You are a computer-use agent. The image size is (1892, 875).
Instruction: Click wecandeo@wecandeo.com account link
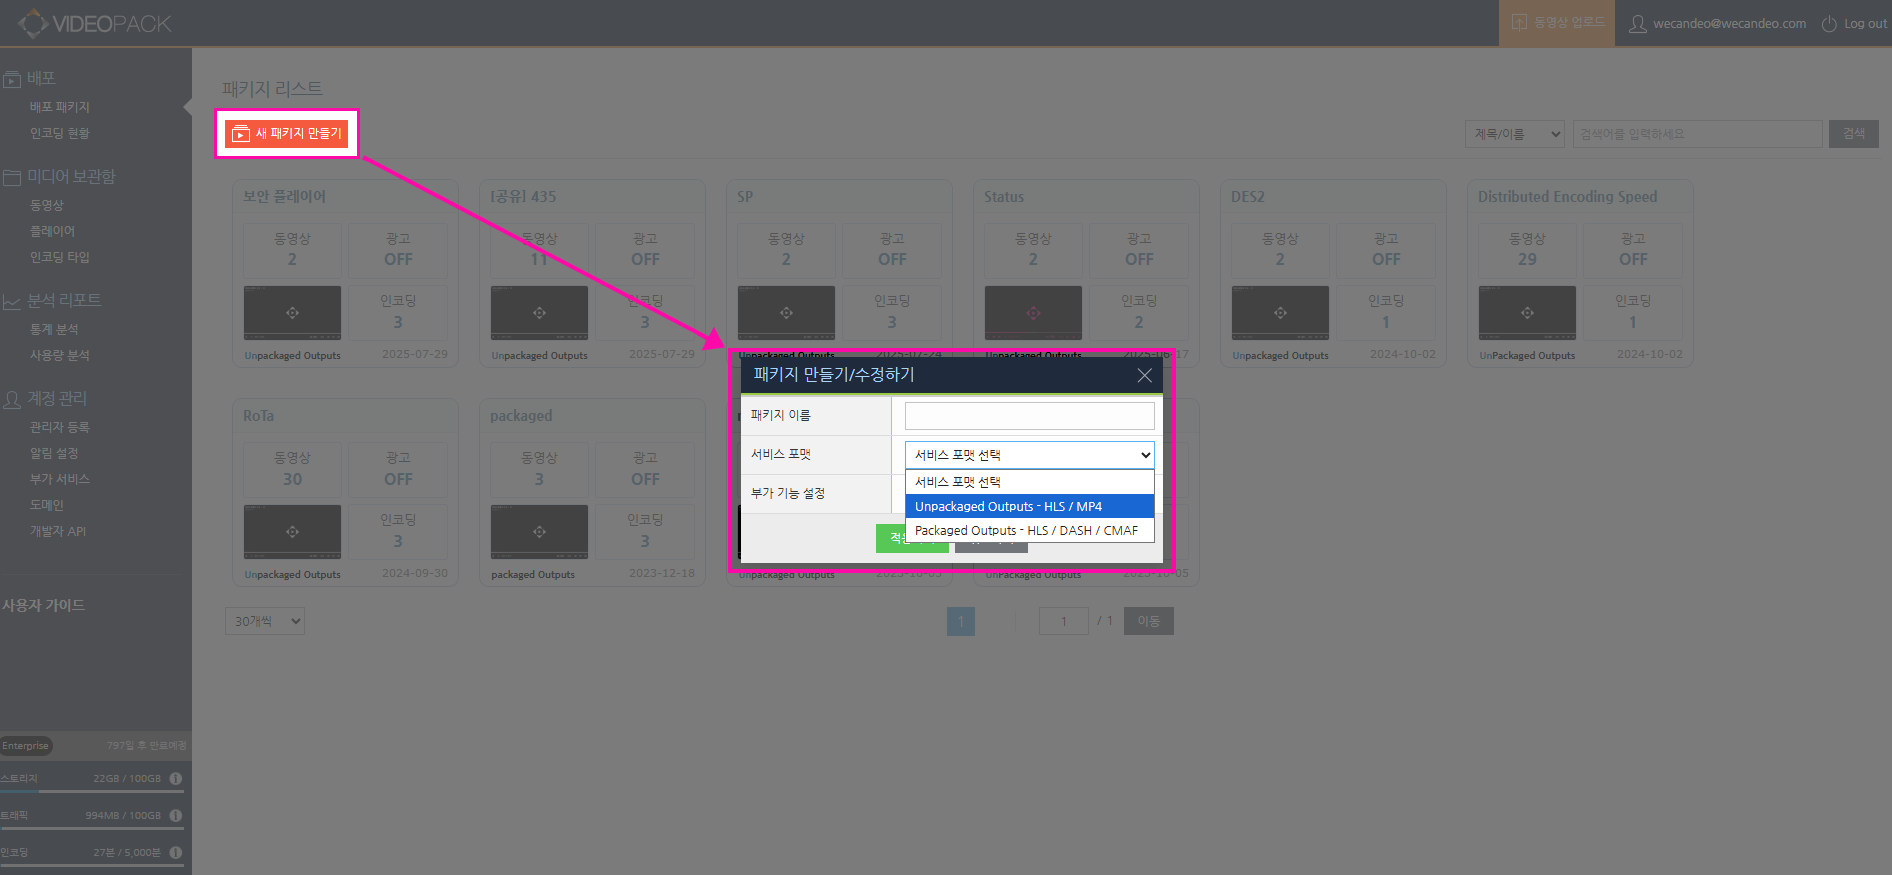[1730, 24]
